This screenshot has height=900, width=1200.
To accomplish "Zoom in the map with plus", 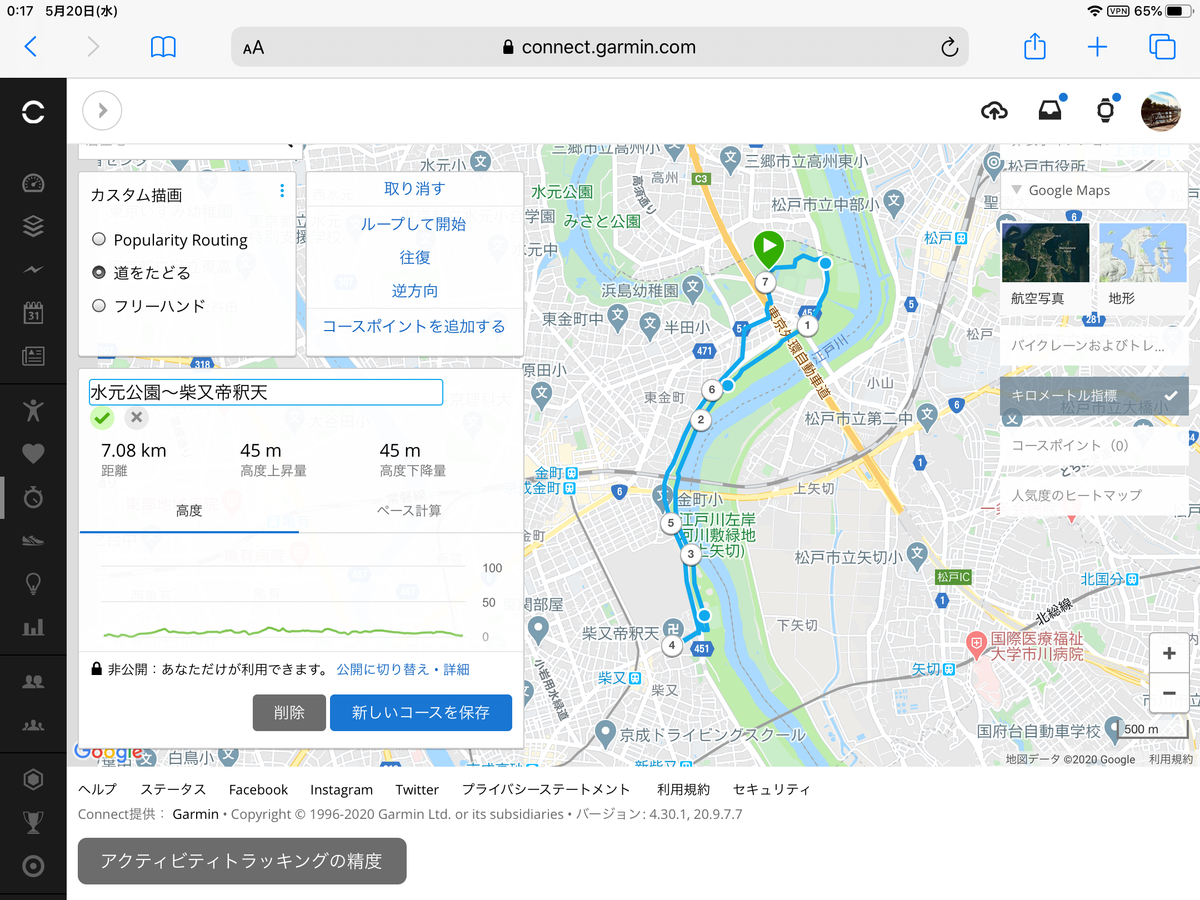I will [x=1169, y=653].
